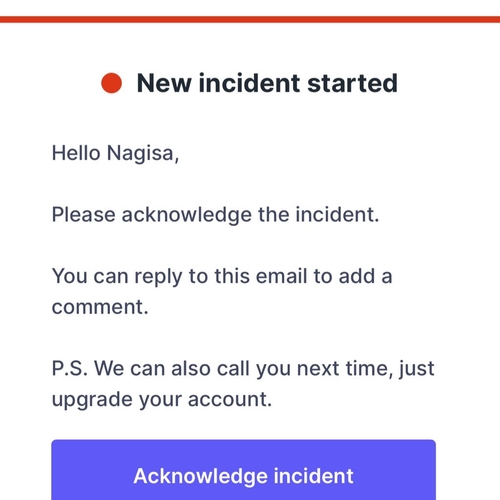Click the P.S. call you next time line
The width and height of the screenshot is (500, 500).
243,369
